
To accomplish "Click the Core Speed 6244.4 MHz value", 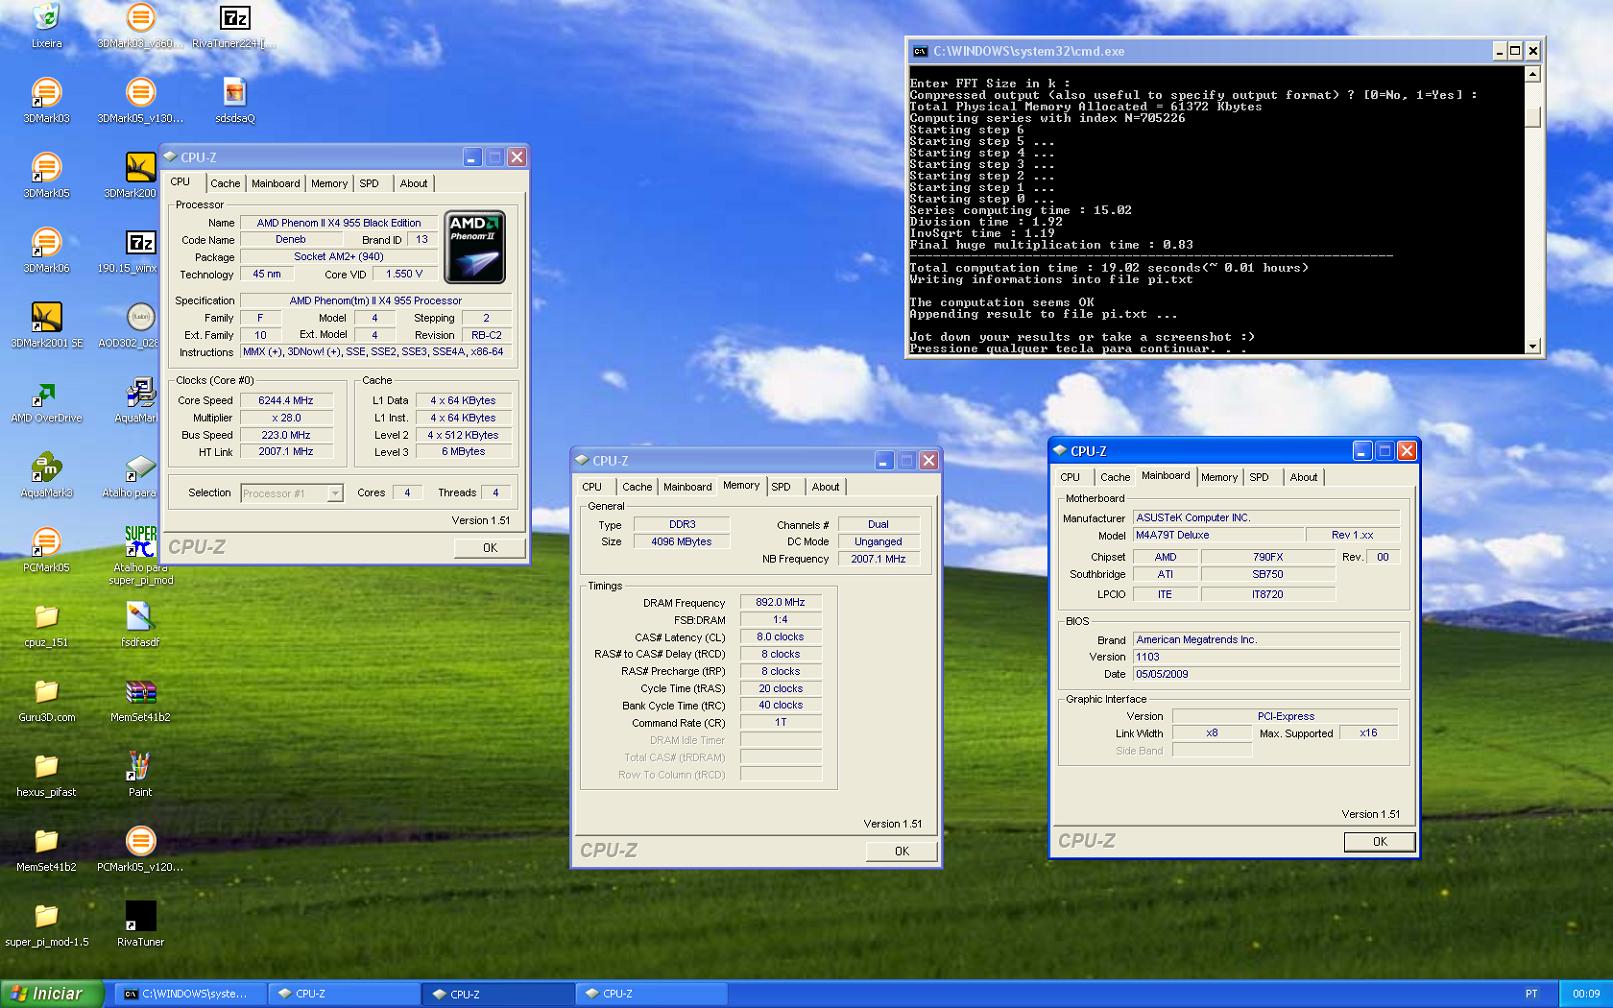I will pyautogui.click(x=286, y=400).
